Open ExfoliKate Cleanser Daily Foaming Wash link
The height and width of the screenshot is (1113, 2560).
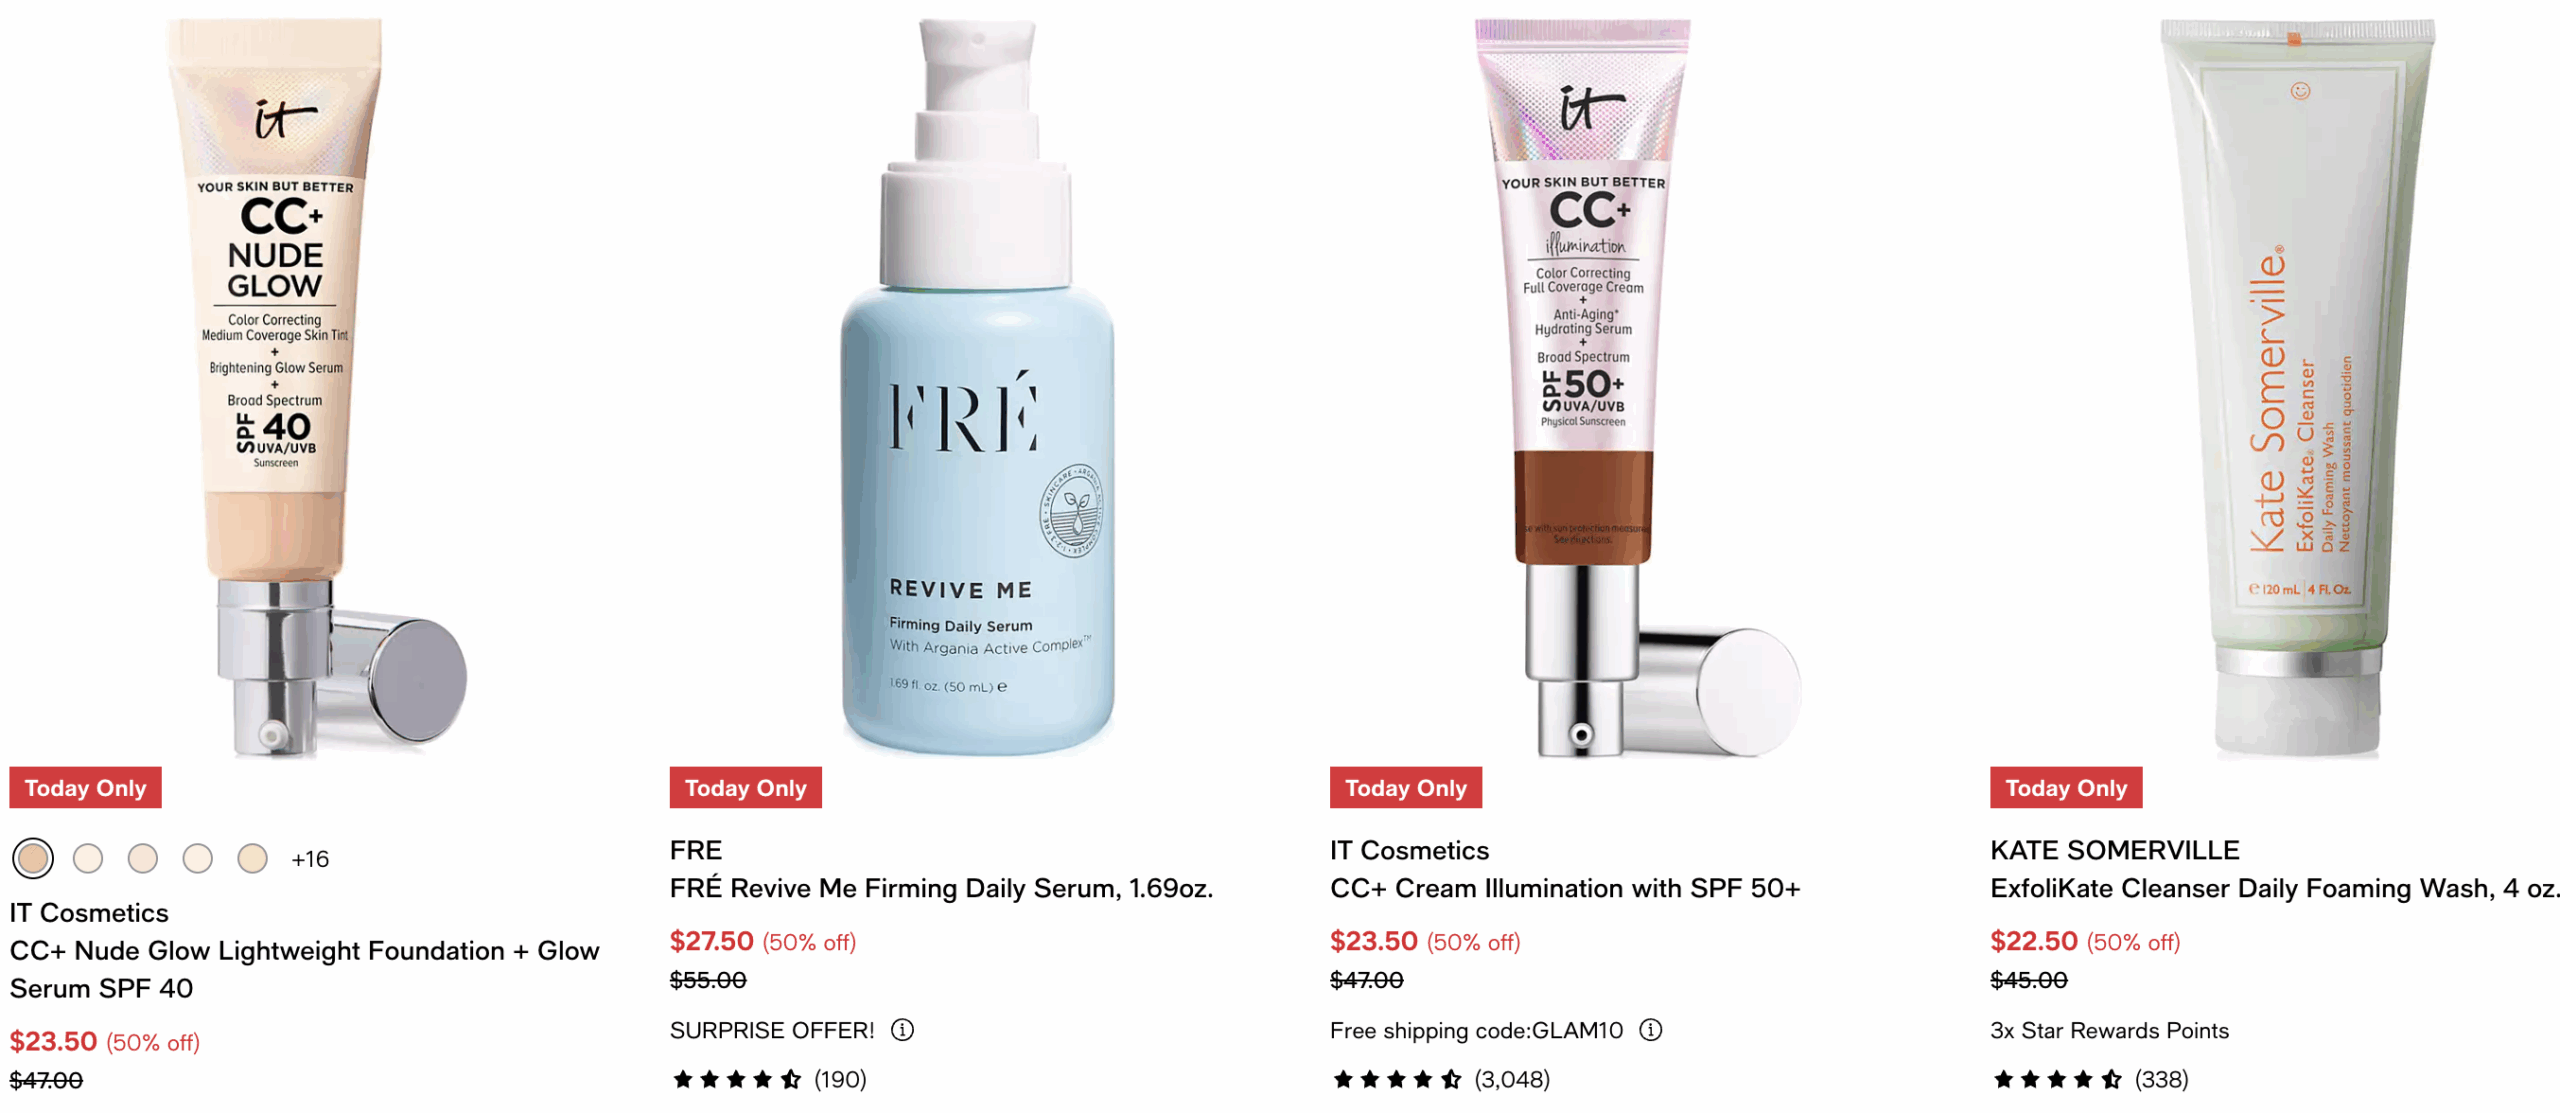(2274, 887)
